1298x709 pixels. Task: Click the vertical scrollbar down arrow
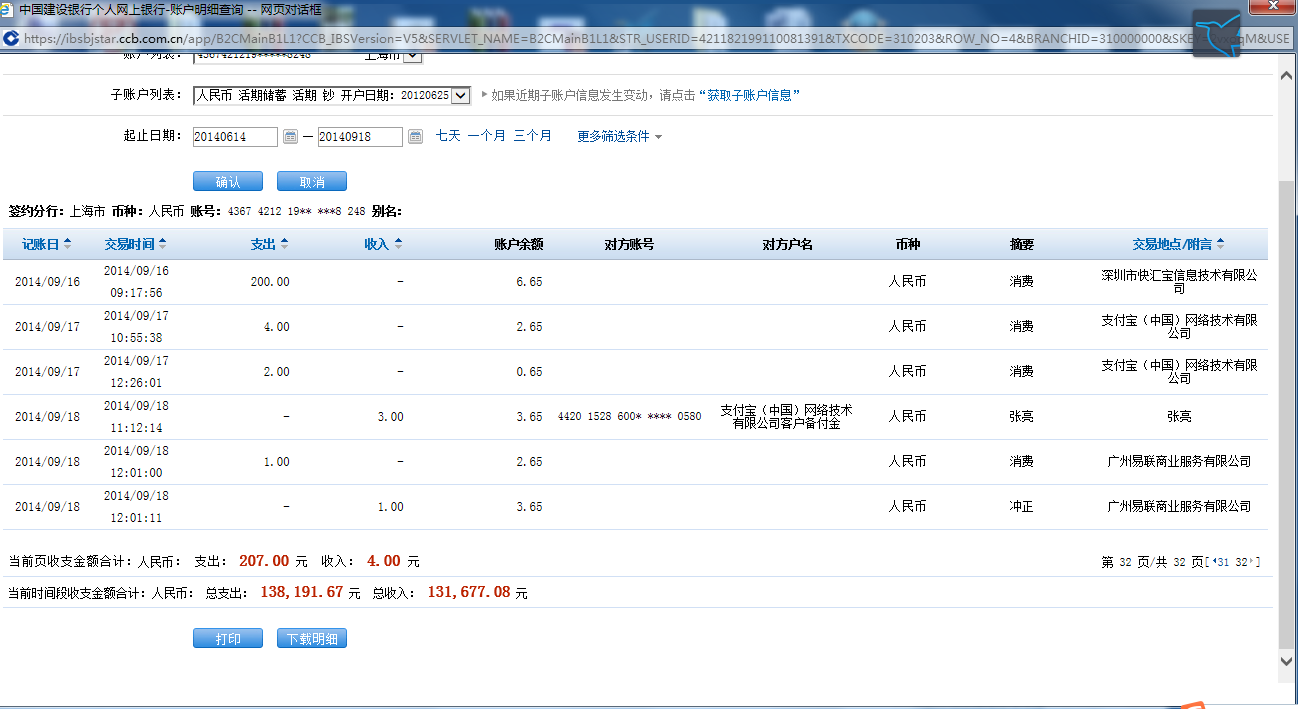(x=1287, y=661)
